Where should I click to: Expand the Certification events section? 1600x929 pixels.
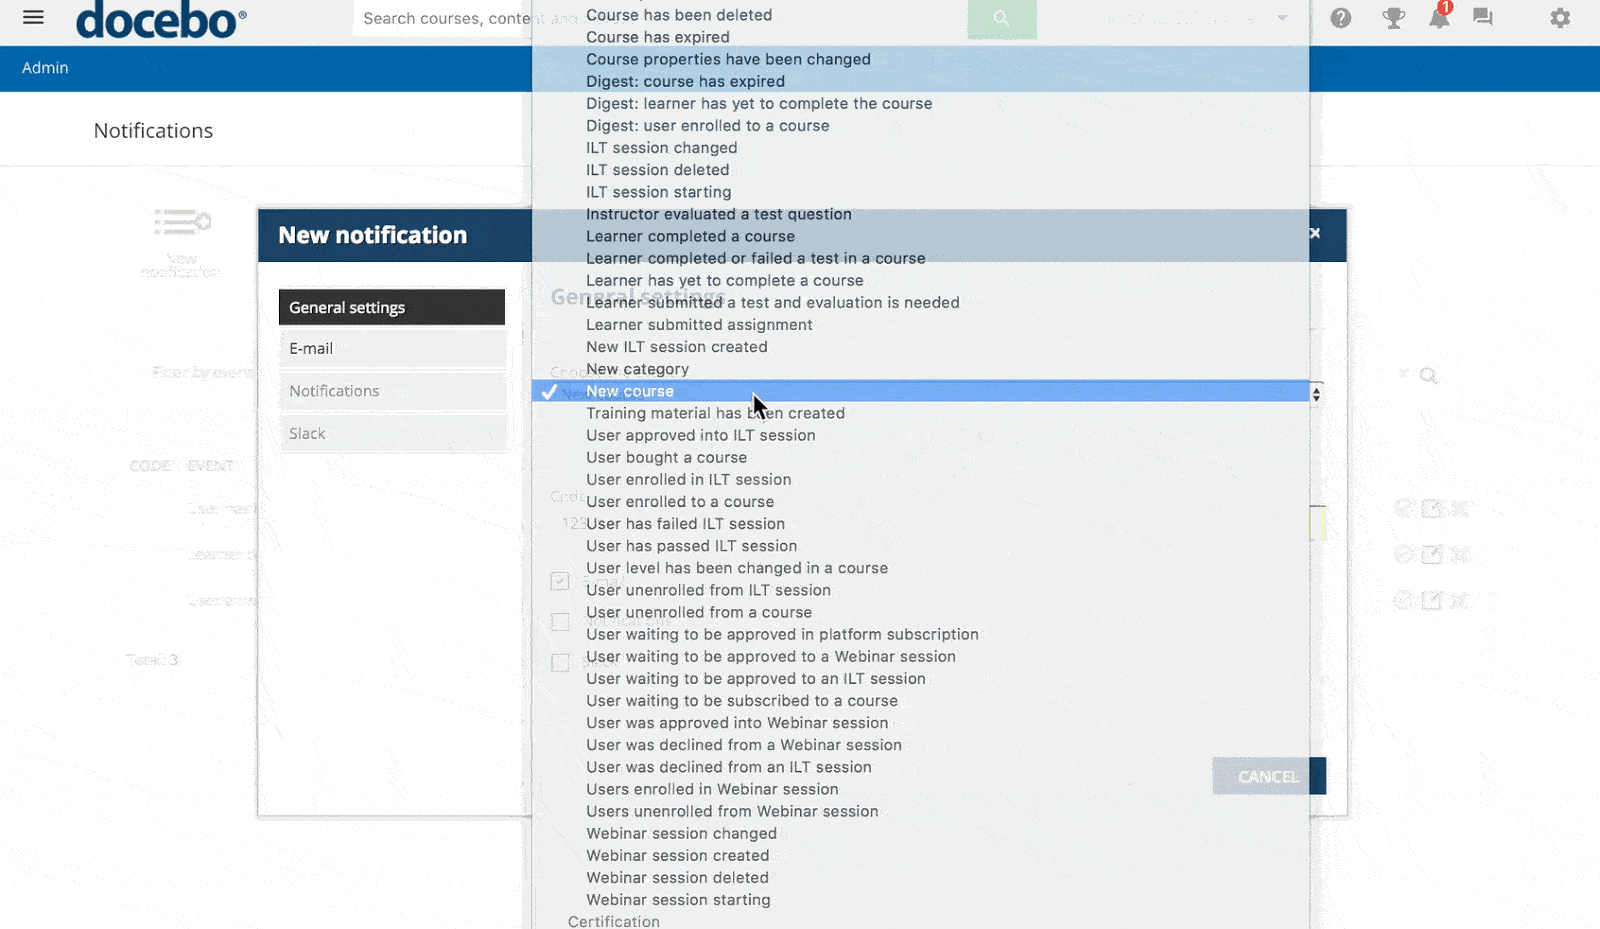coord(613,921)
